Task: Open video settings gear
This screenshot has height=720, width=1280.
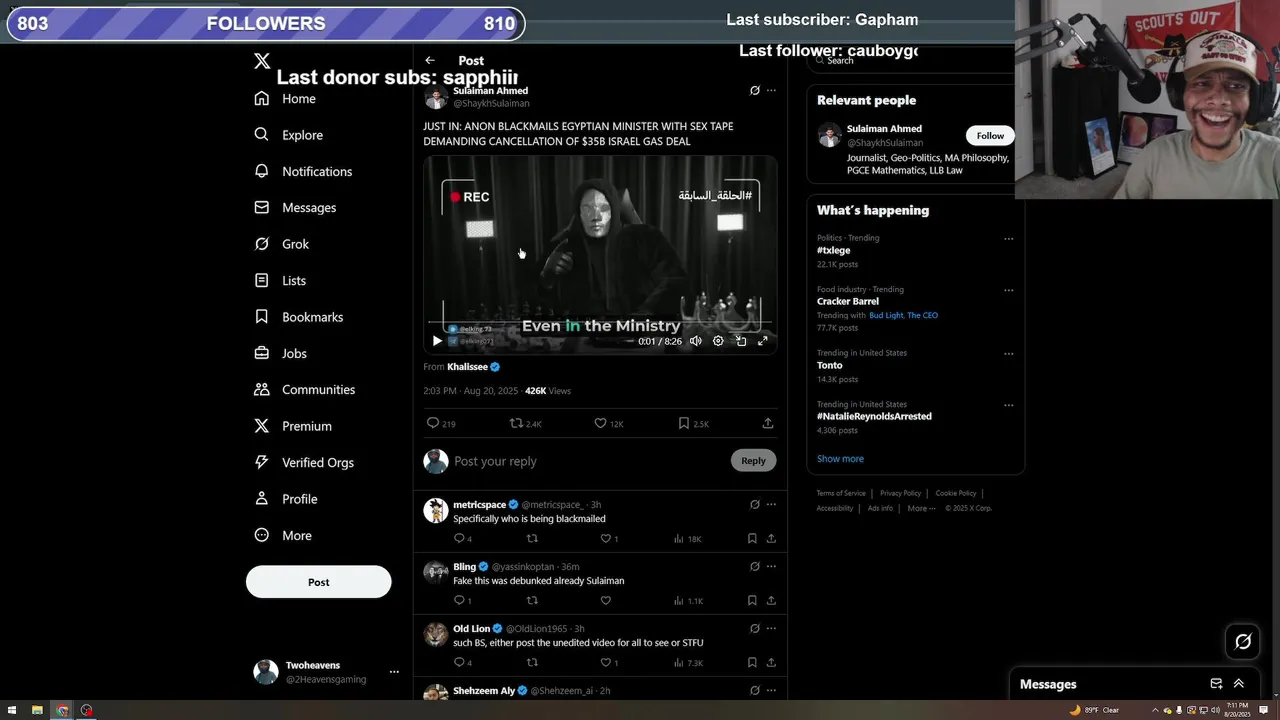Action: [x=718, y=341]
